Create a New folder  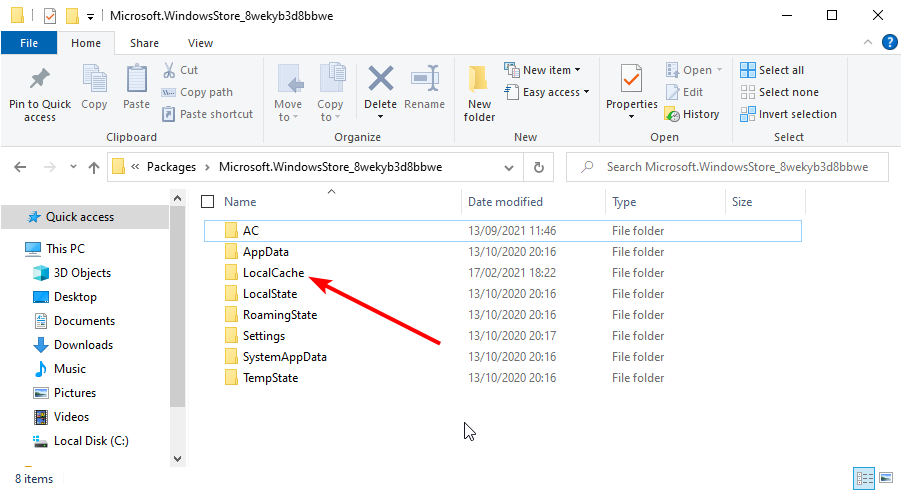pyautogui.click(x=479, y=93)
